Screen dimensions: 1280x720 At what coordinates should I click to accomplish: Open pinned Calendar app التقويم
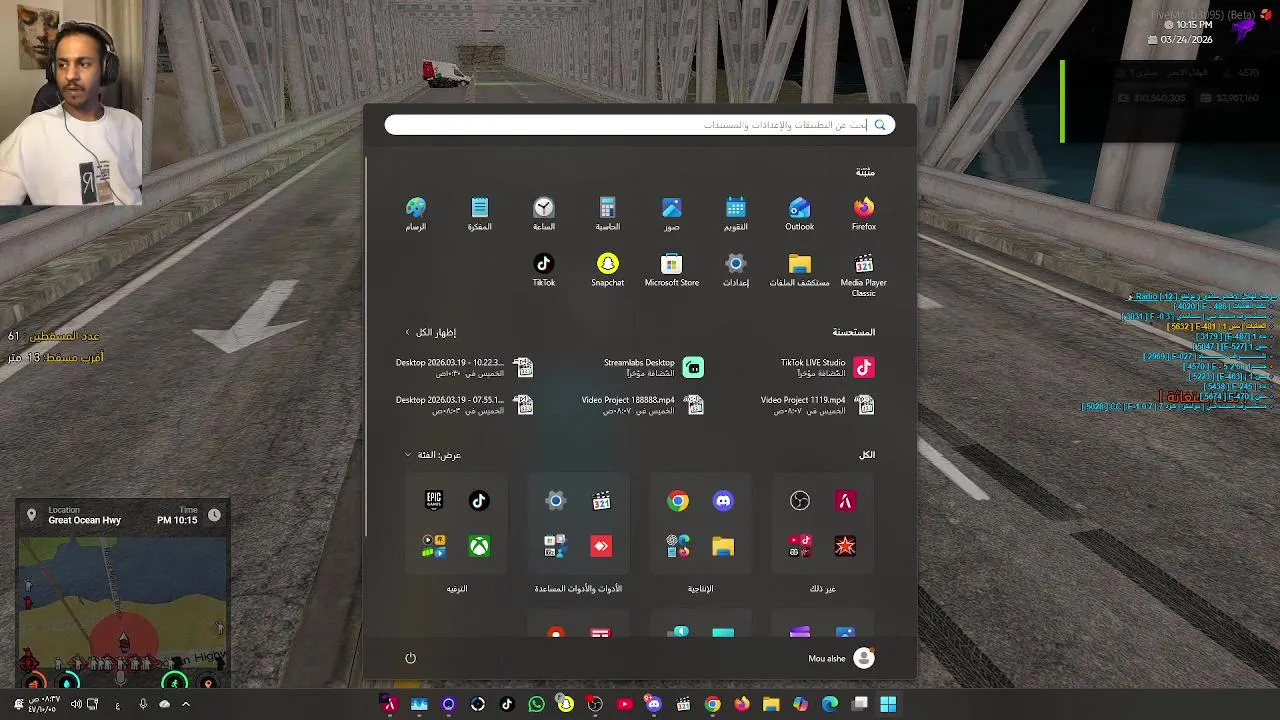(x=735, y=214)
